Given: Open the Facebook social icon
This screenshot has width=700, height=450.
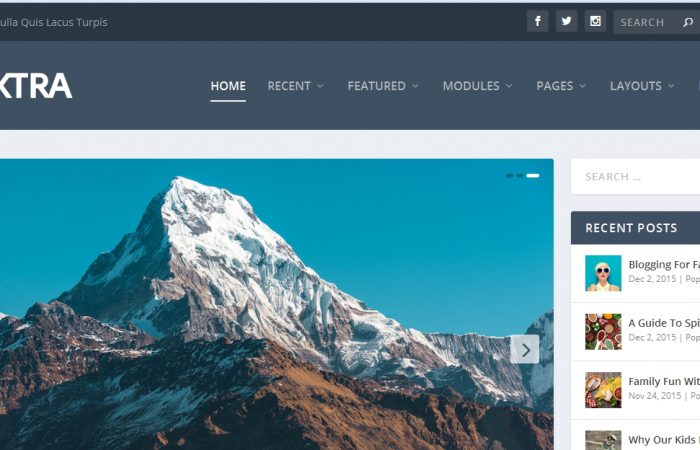Looking at the screenshot, I should coord(538,21).
